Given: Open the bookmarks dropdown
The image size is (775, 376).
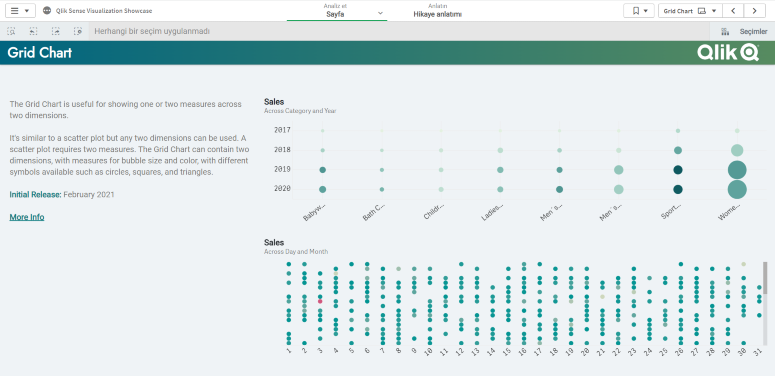Looking at the screenshot, I should pos(639,10).
